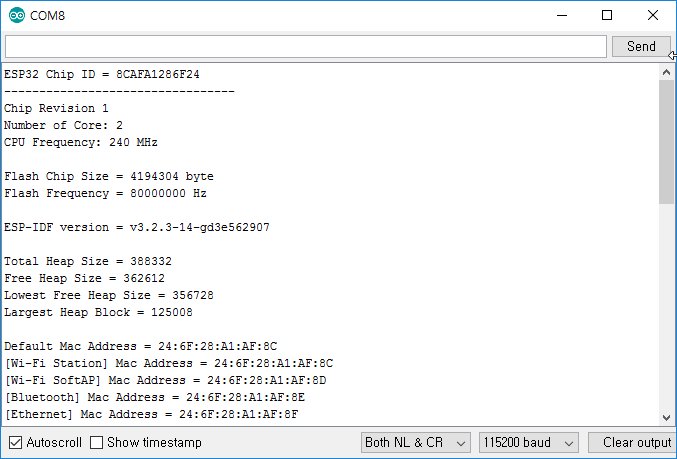Maximize the COM8 window
The image size is (677, 459).
click(607, 16)
